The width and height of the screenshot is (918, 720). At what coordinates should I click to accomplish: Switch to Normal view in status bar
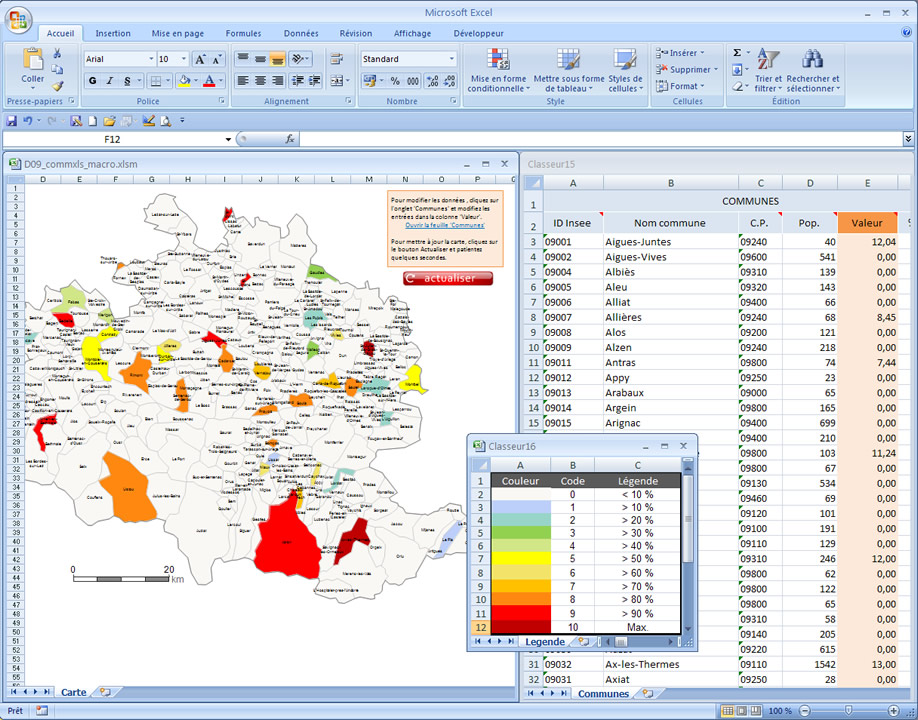[x=727, y=711]
